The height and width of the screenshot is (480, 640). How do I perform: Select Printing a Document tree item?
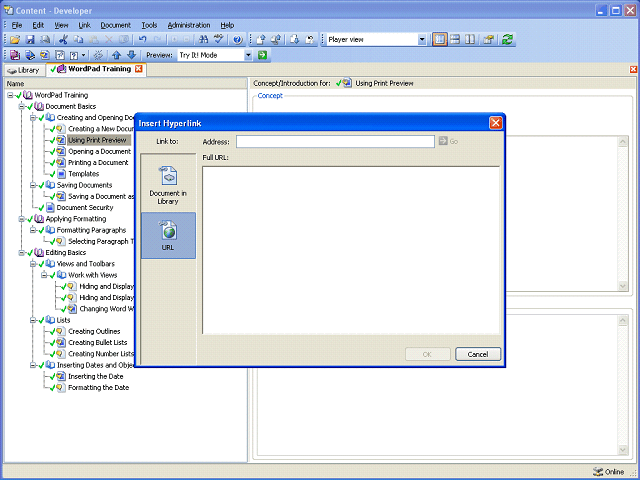(x=98, y=162)
